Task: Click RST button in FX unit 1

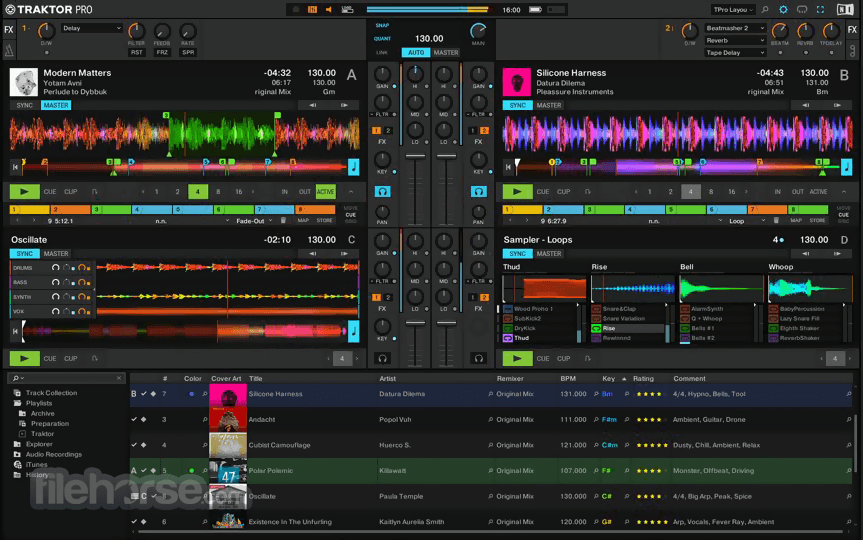Action: [136, 52]
